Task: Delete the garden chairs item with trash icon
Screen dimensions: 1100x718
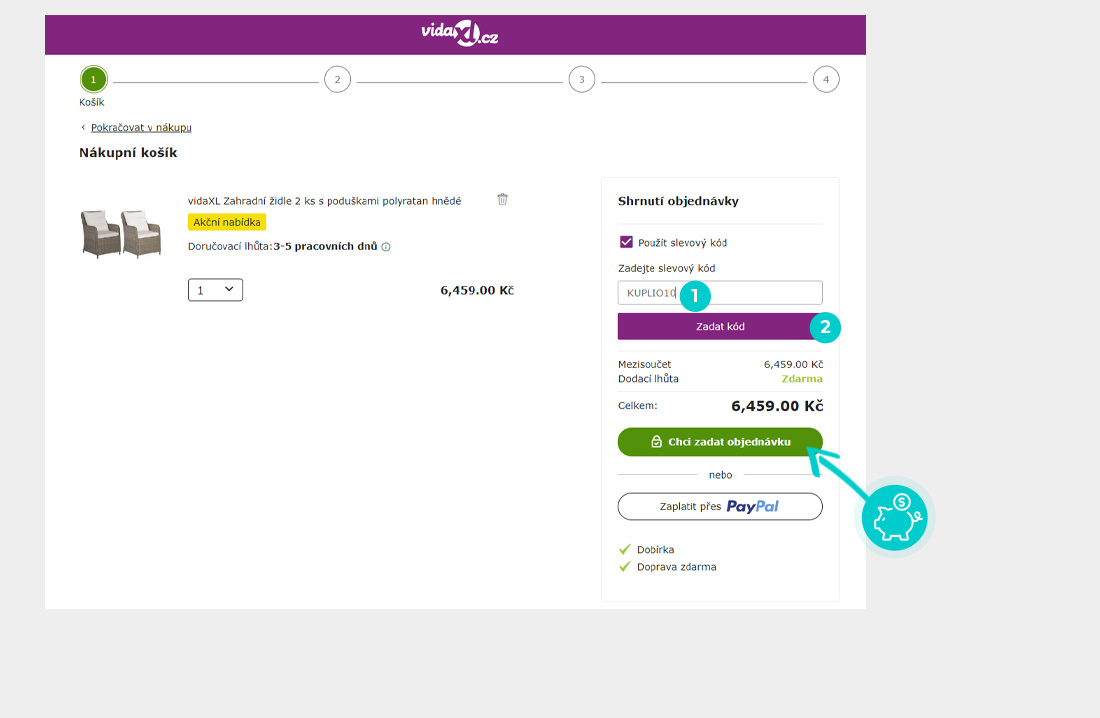Action: [503, 199]
